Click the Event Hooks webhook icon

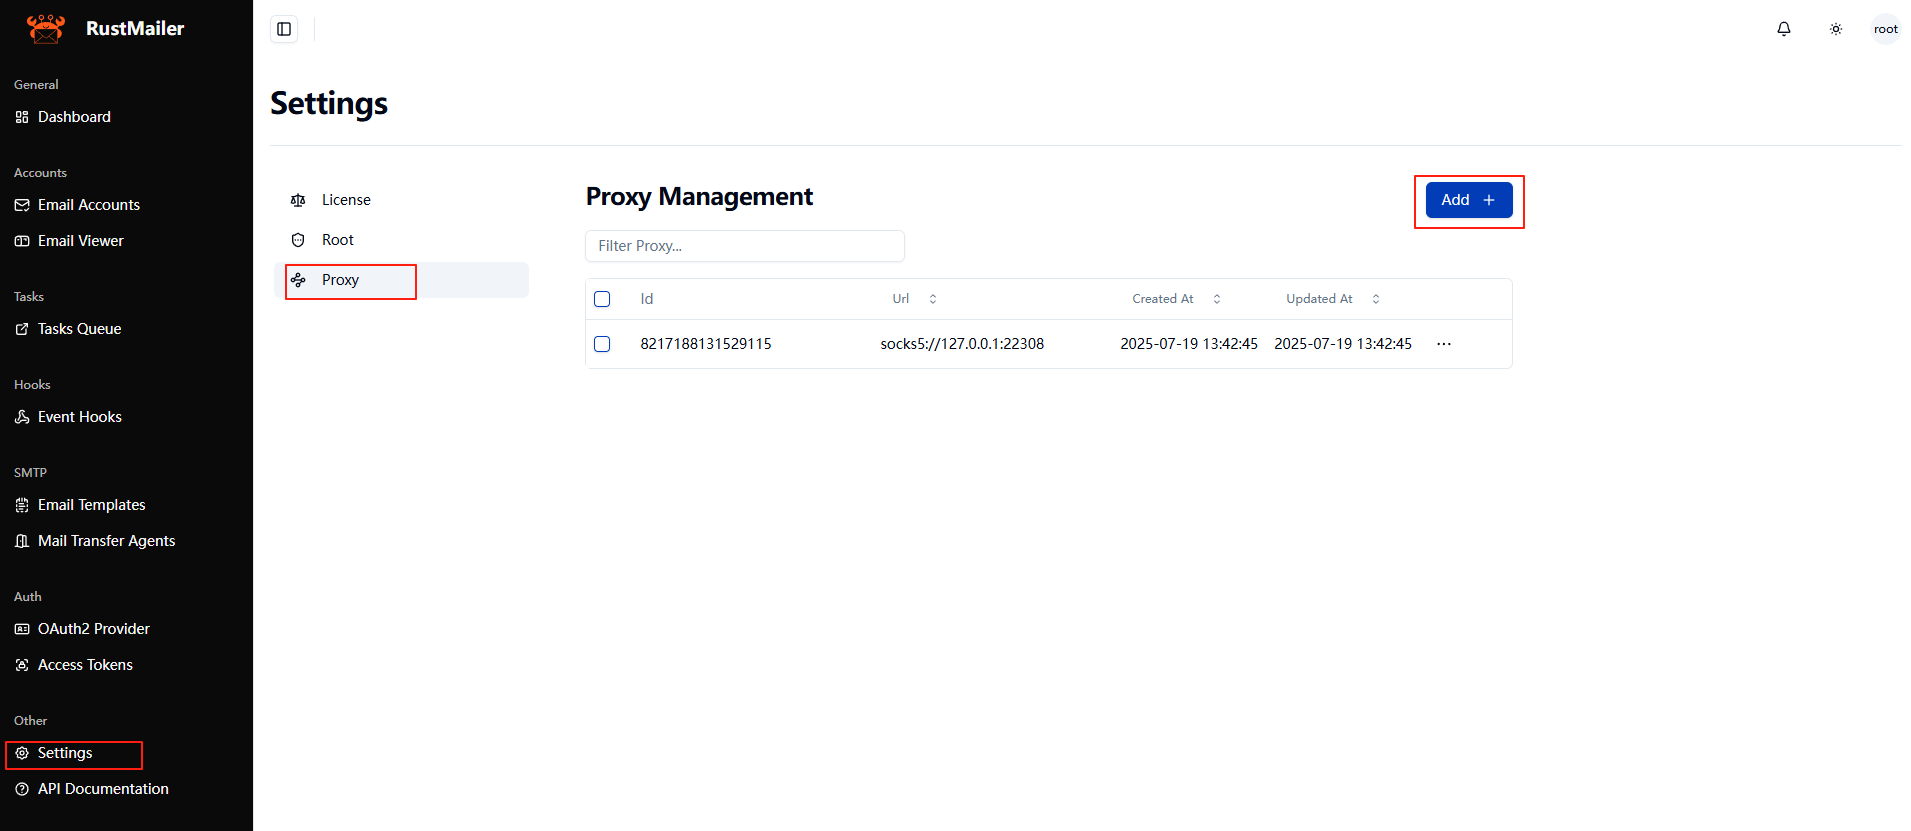(22, 417)
